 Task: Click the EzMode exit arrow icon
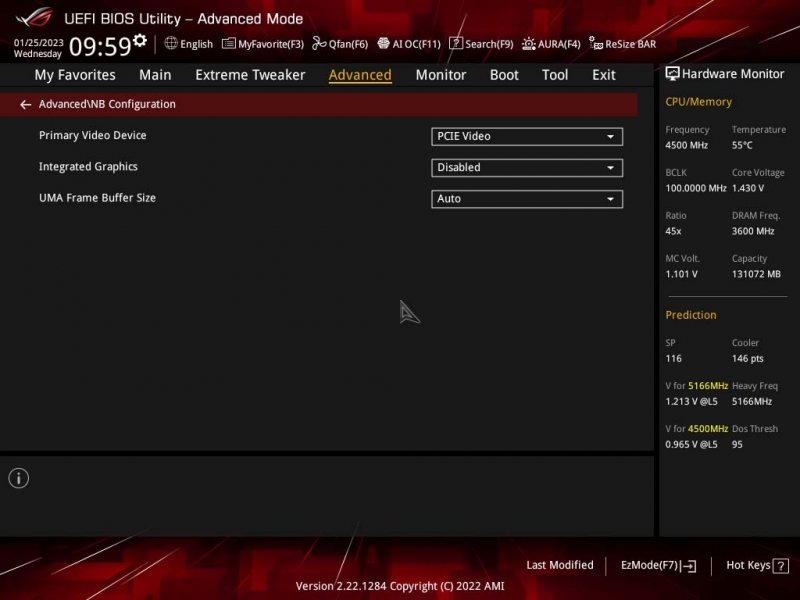(x=688, y=565)
